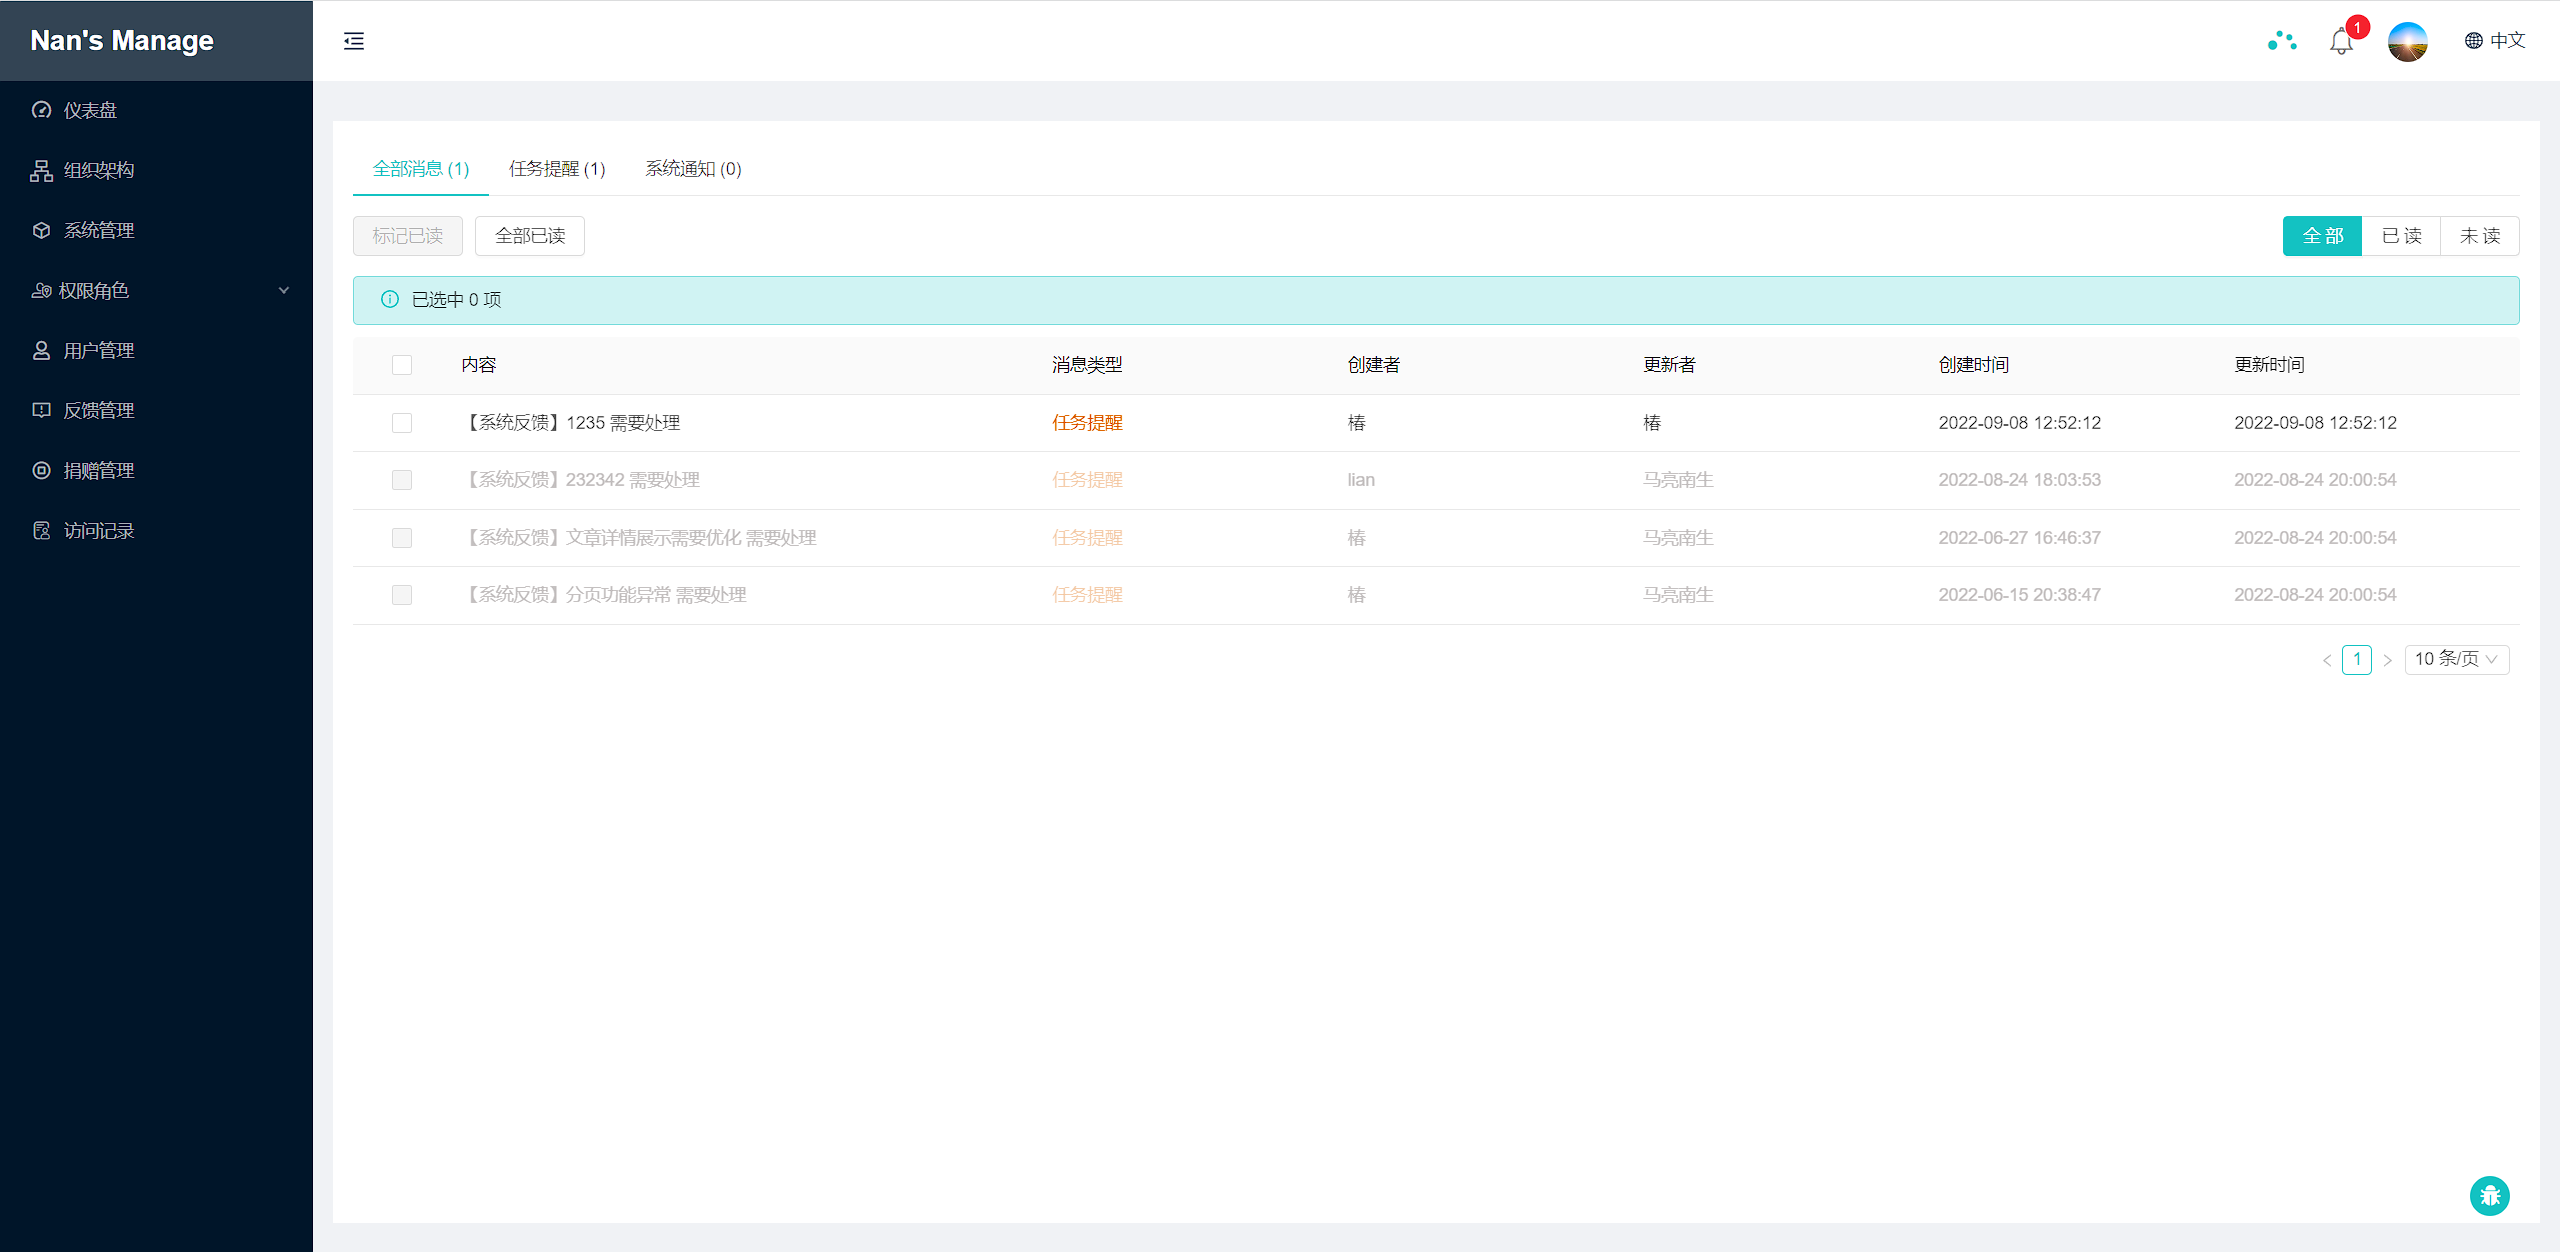Click the 全部已读 button
The image size is (2560, 1252).
[529, 236]
